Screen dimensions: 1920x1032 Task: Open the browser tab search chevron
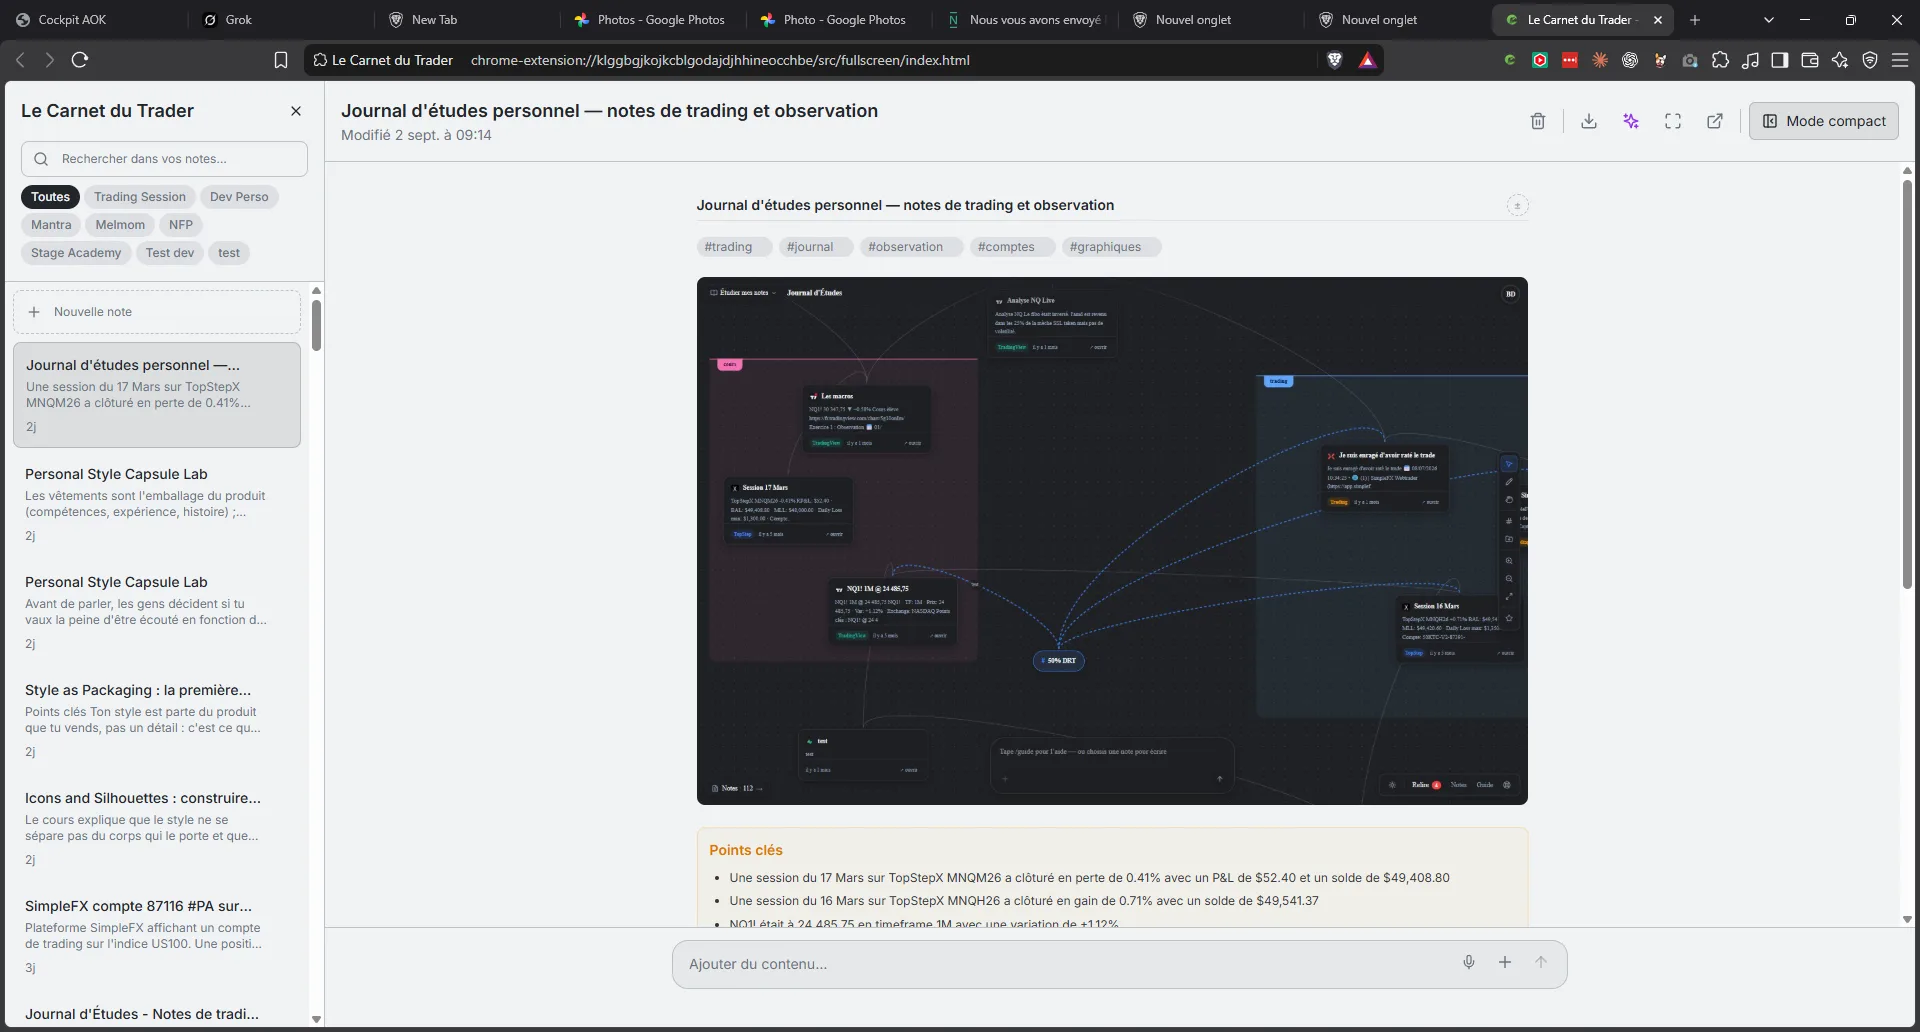pos(1768,20)
